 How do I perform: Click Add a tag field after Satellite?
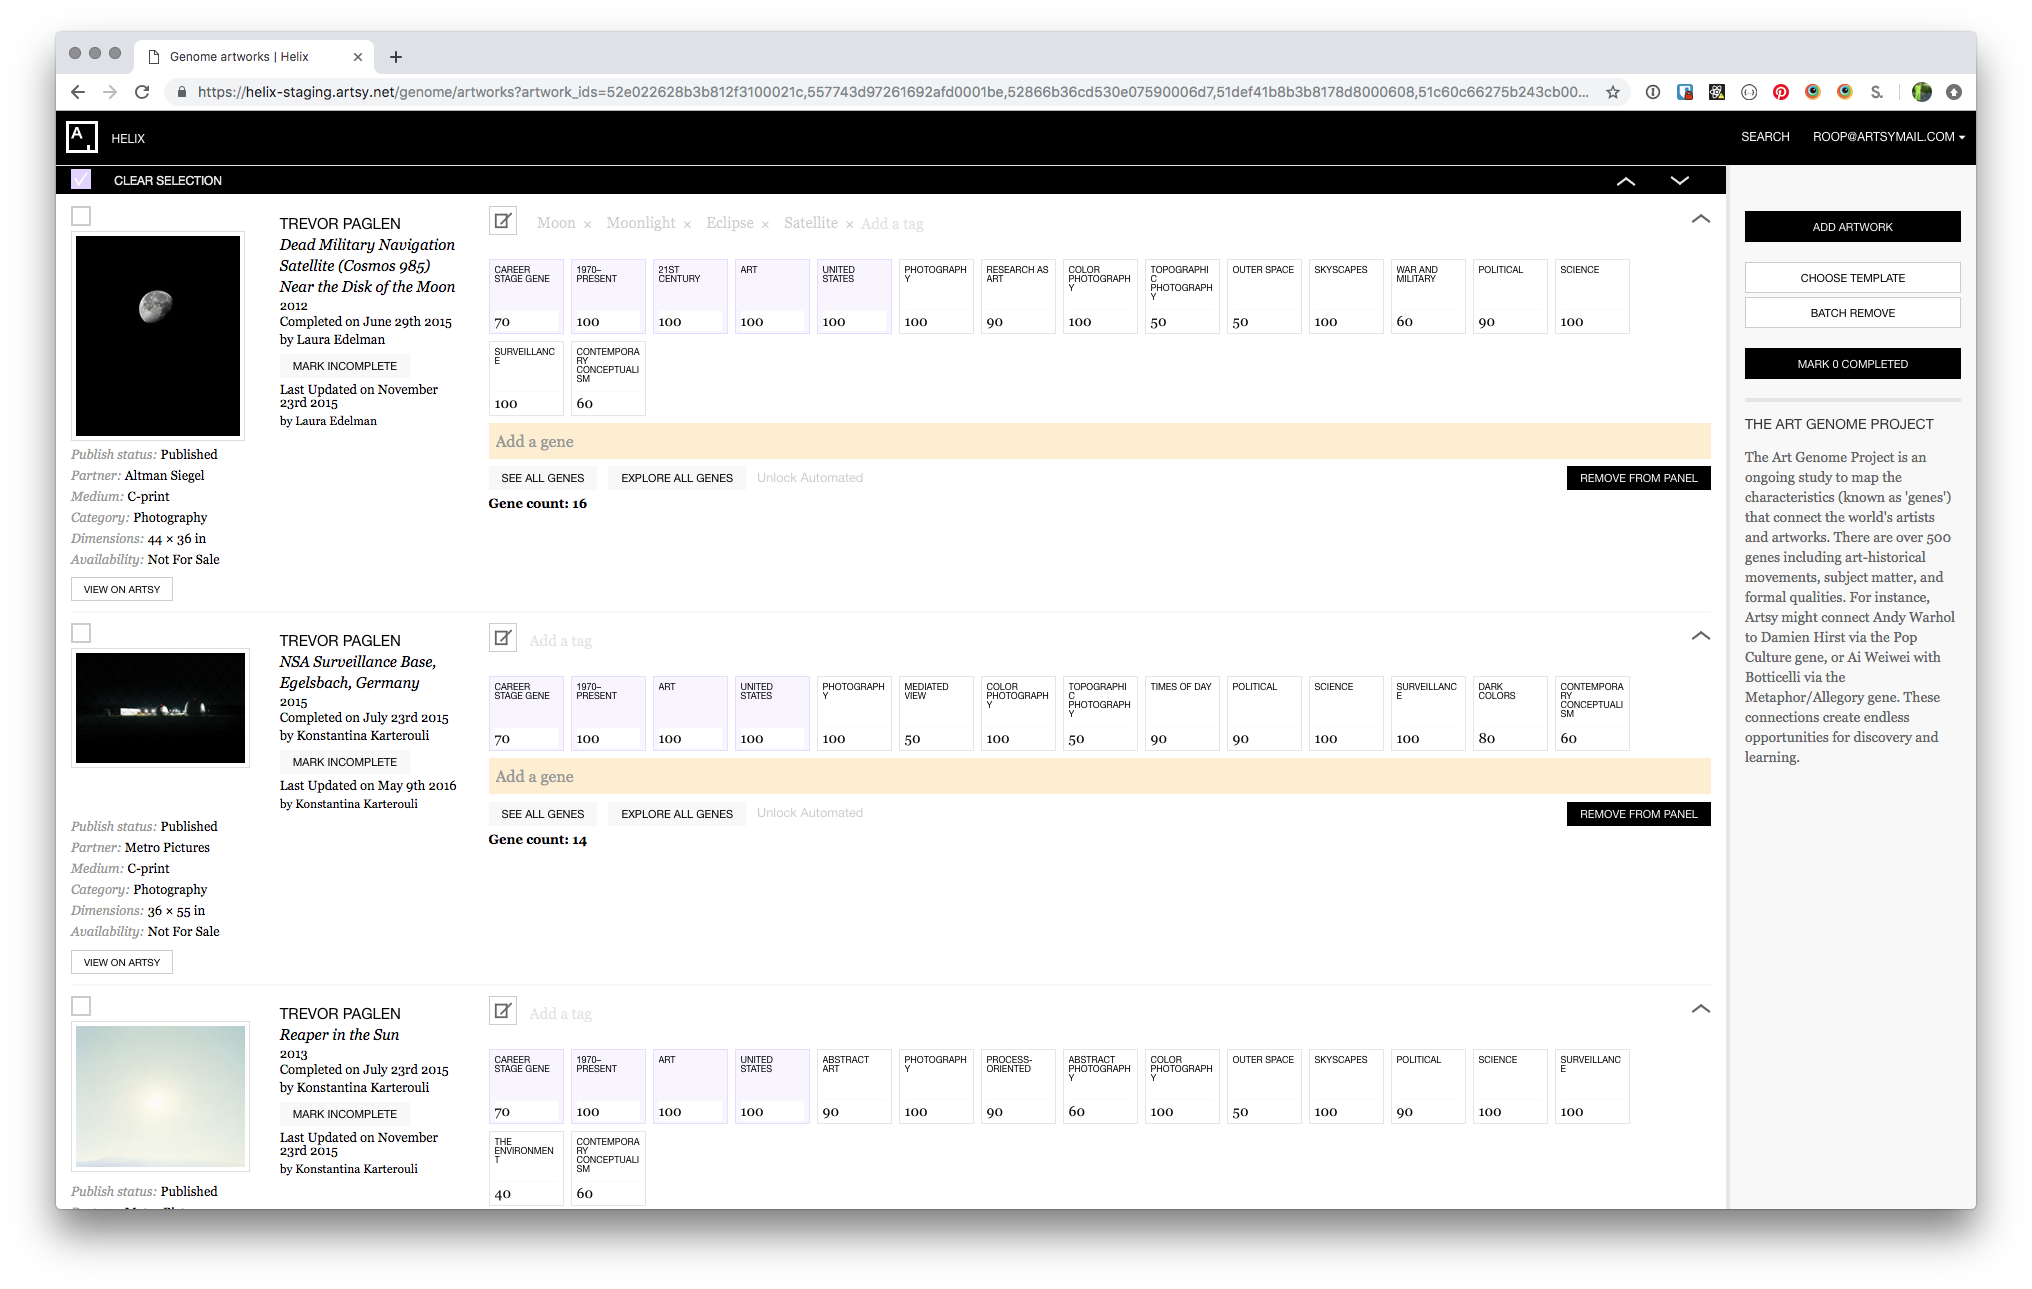point(892,224)
